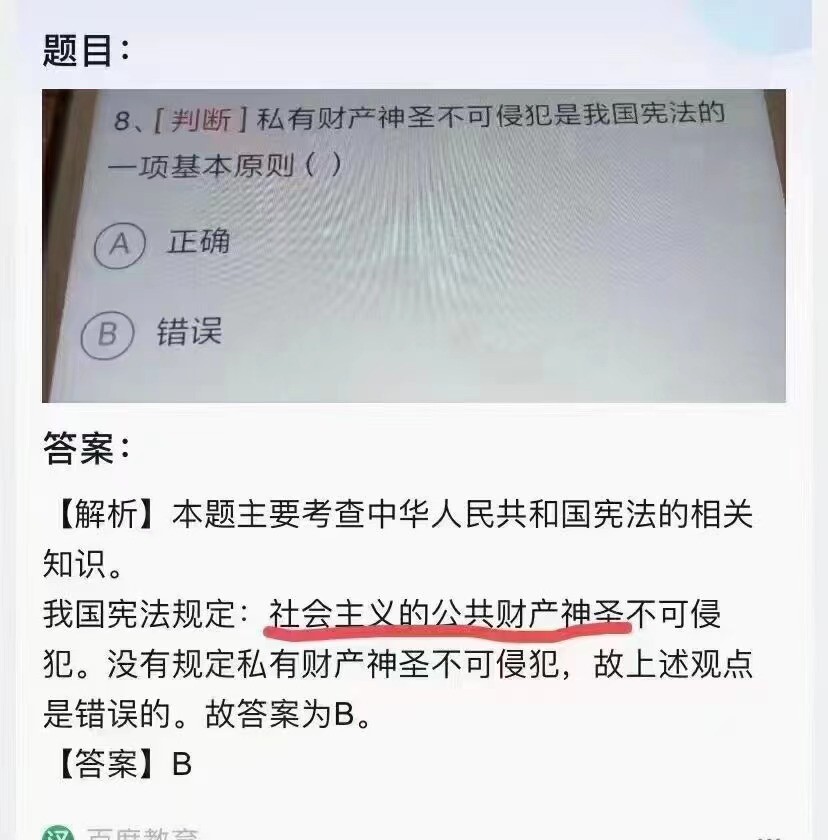Open the three-dot more options menu
828x840 pixels.
(x=771, y=837)
